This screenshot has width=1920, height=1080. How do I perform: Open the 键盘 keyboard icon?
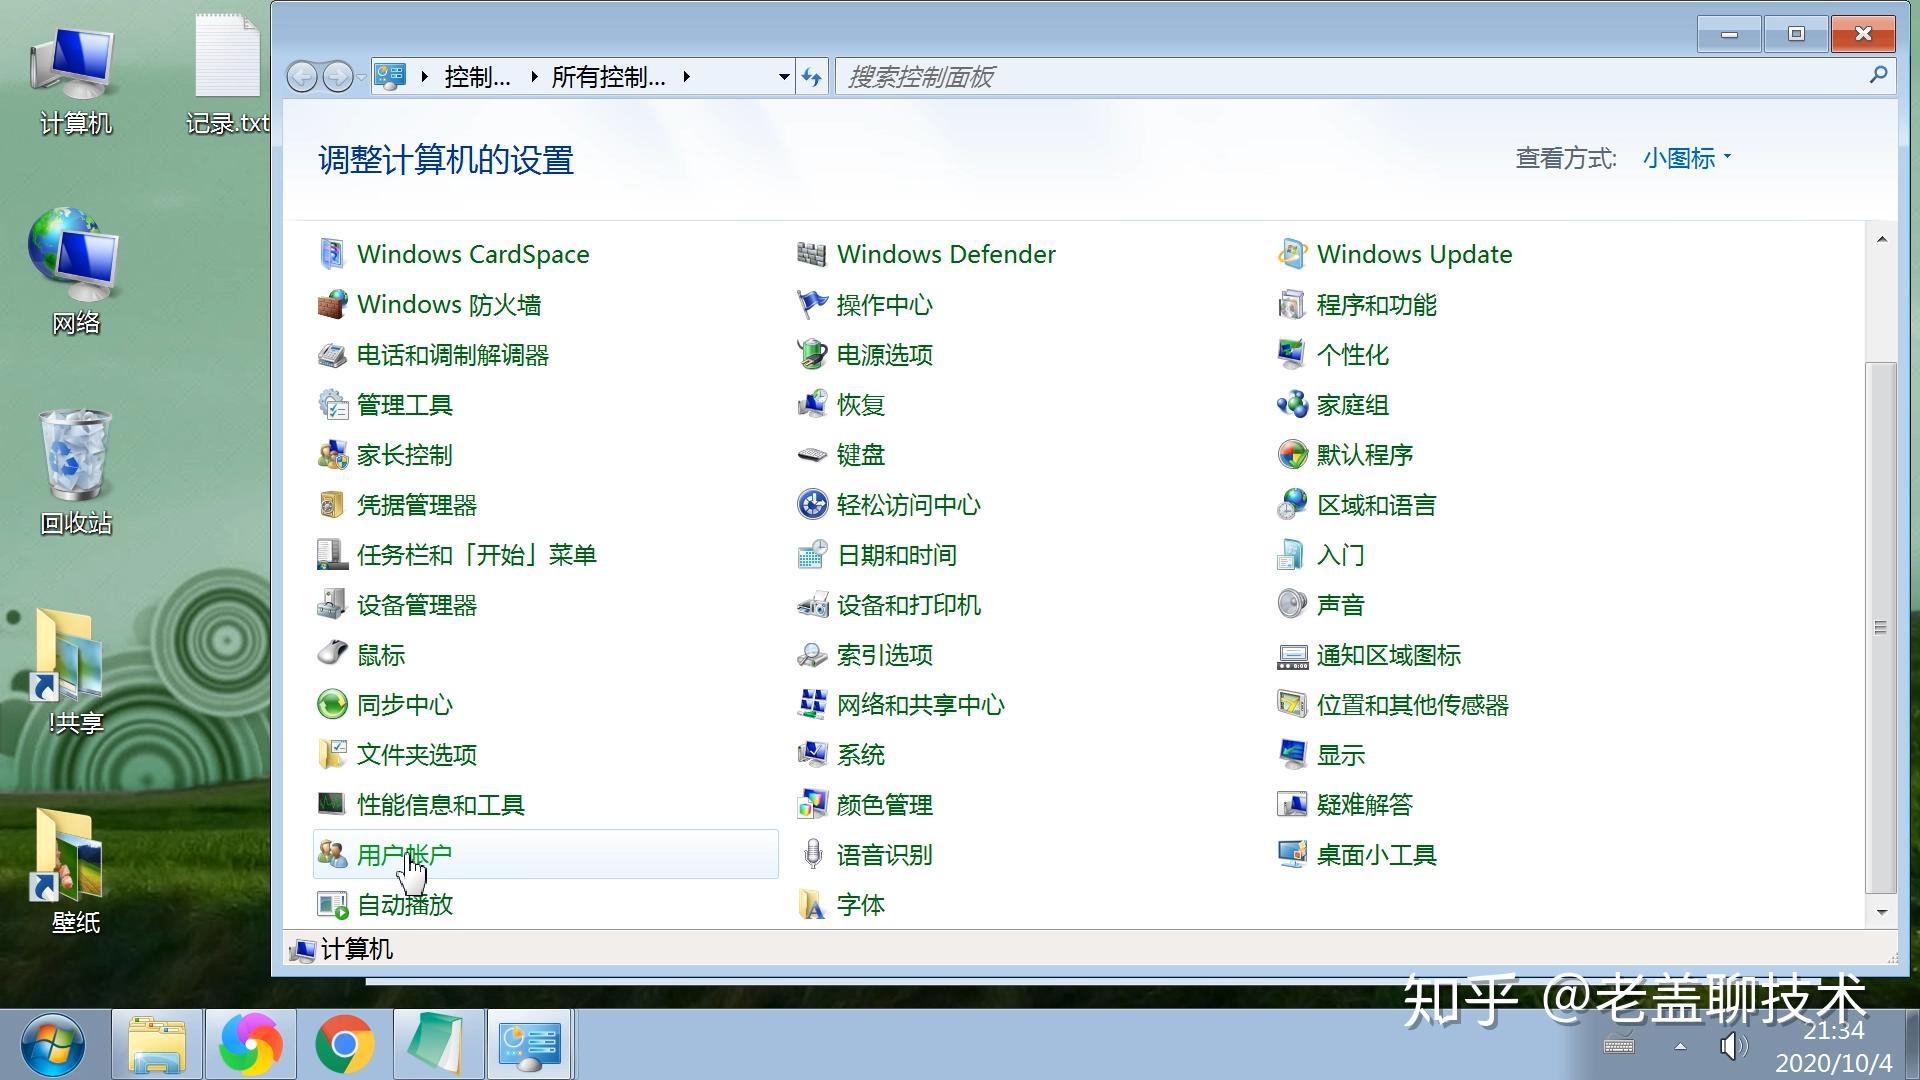pyautogui.click(x=812, y=455)
